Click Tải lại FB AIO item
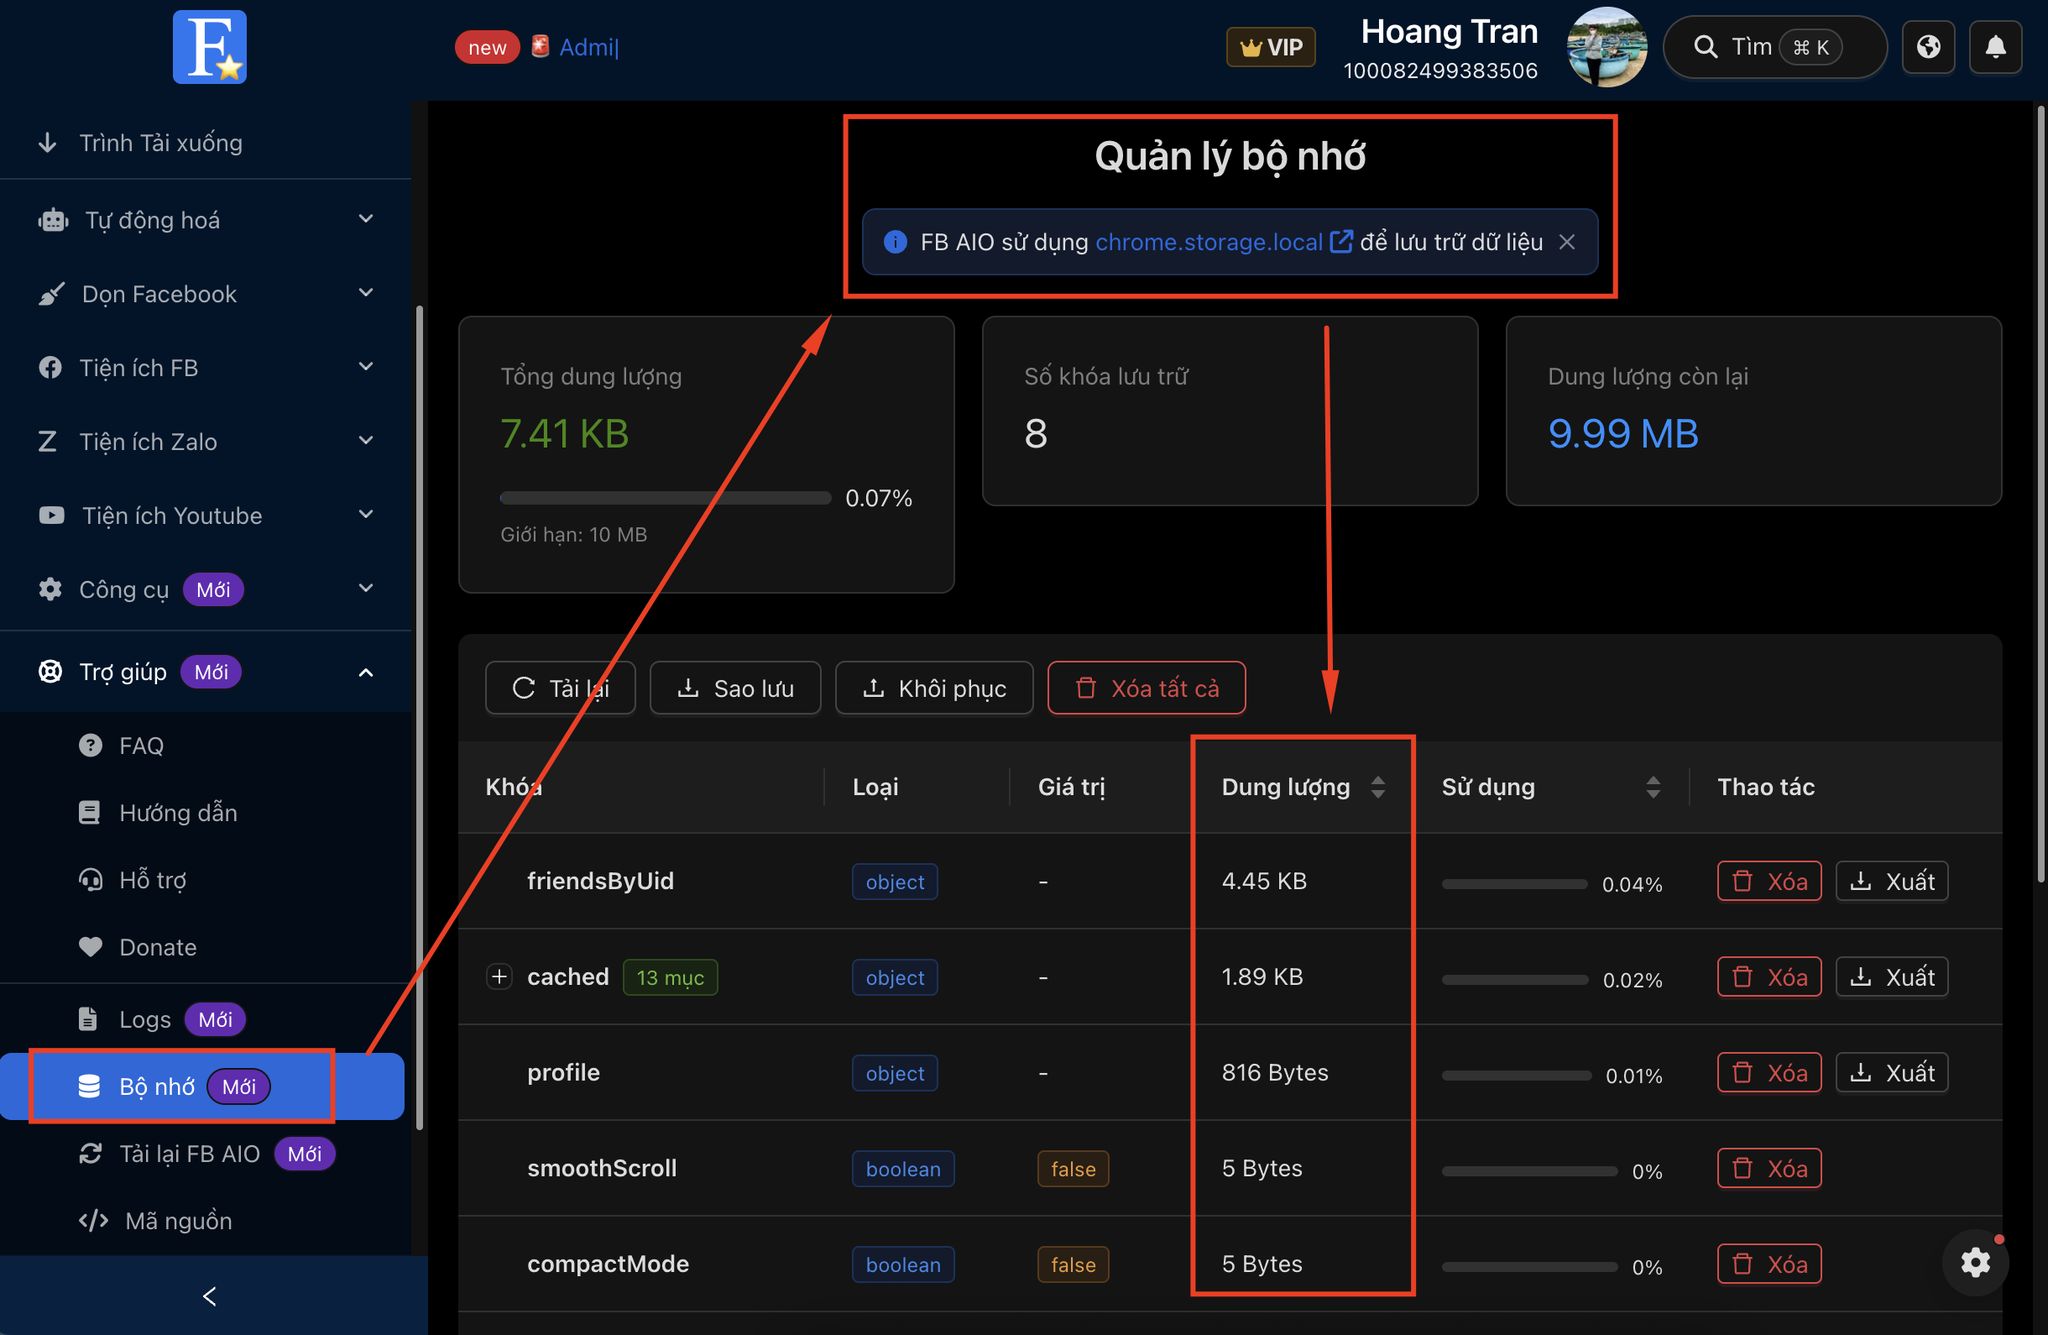Image resolution: width=2048 pixels, height=1335 pixels. point(205,1154)
